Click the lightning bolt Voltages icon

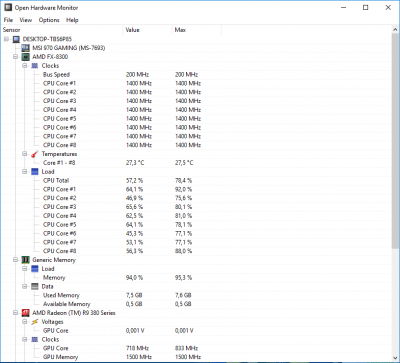[x=35, y=322]
